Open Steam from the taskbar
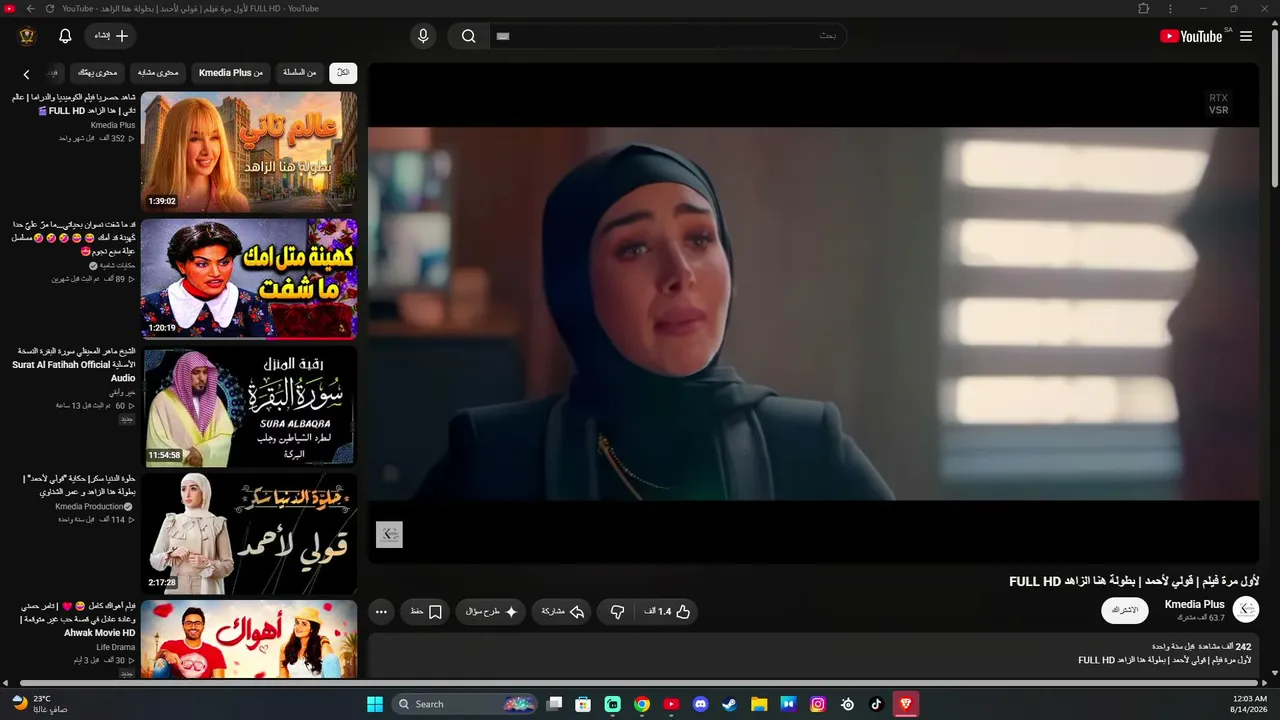1280x720 pixels. (x=729, y=704)
